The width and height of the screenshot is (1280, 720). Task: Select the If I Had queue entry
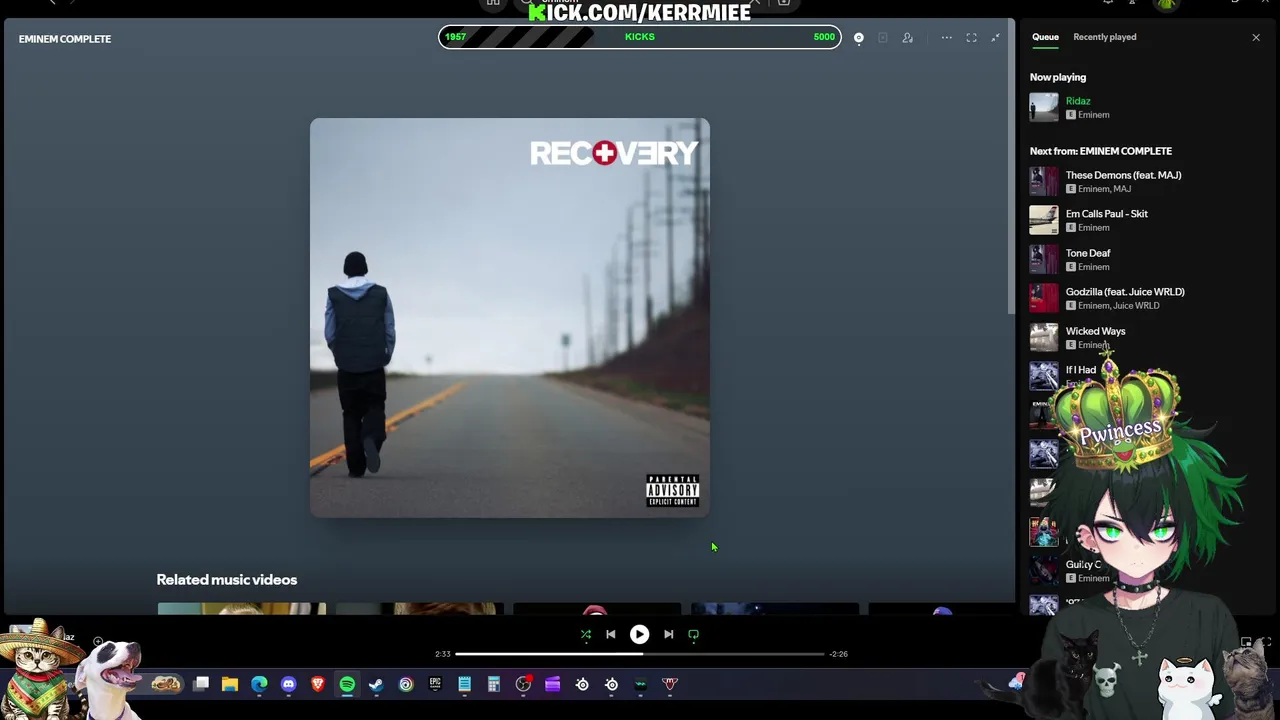[1081, 370]
